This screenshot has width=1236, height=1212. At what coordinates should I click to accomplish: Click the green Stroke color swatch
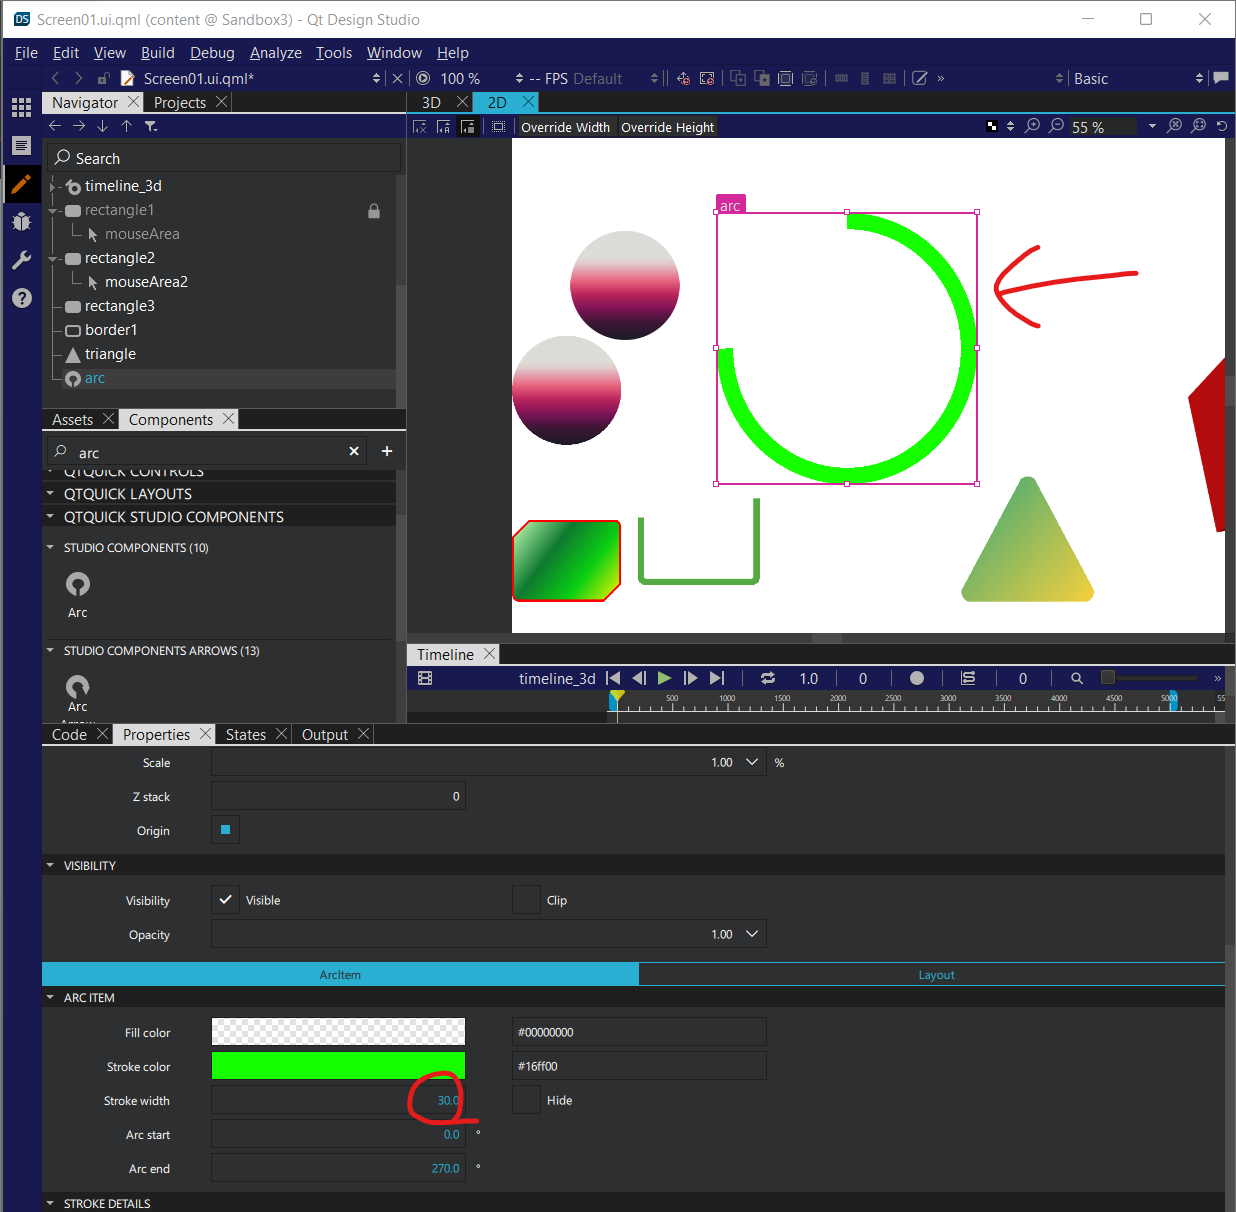[338, 1066]
